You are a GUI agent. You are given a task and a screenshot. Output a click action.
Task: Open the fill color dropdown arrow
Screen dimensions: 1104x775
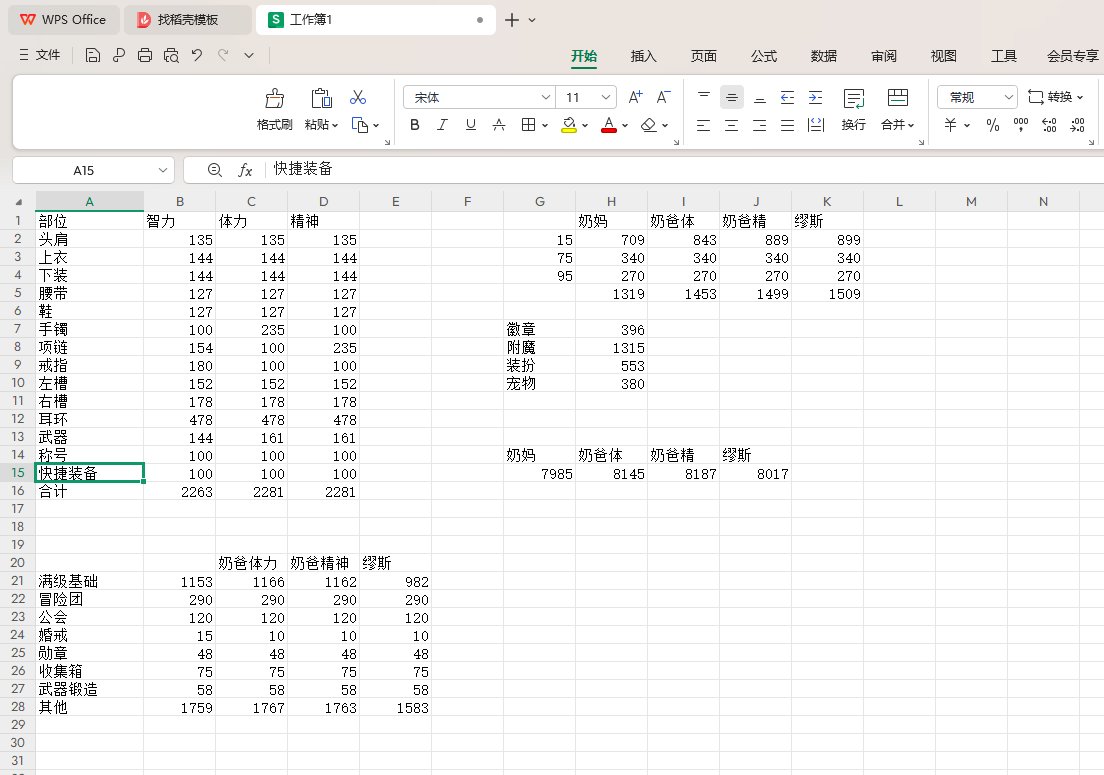[x=585, y=125]
